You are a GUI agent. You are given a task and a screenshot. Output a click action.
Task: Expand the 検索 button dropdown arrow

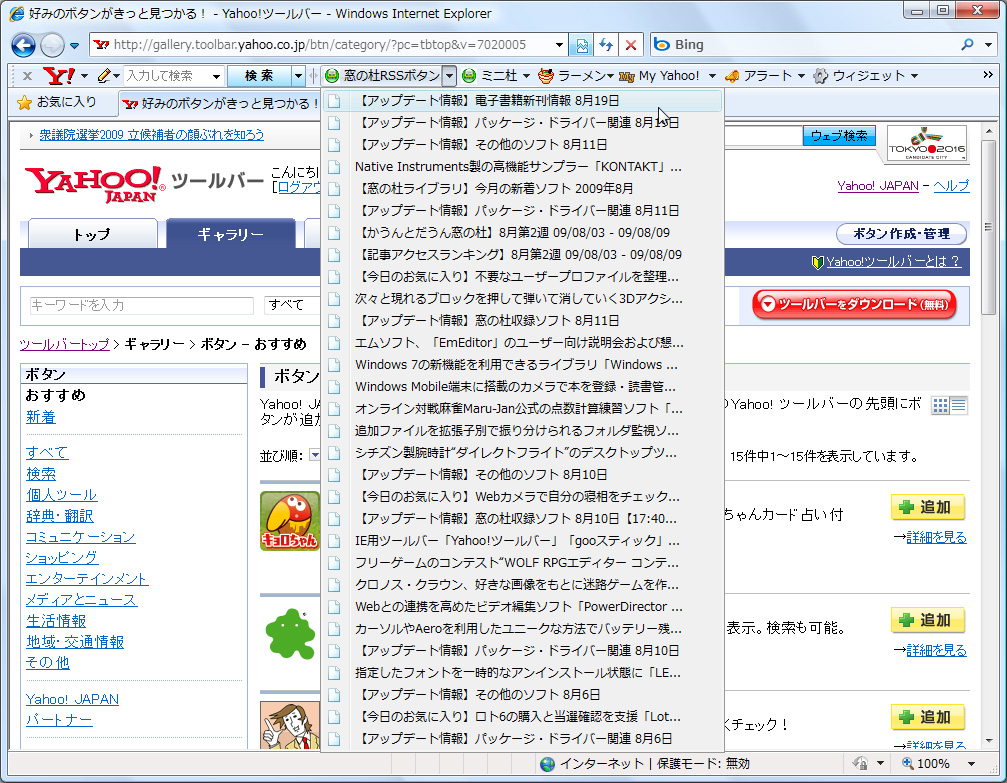coord(296,75)
